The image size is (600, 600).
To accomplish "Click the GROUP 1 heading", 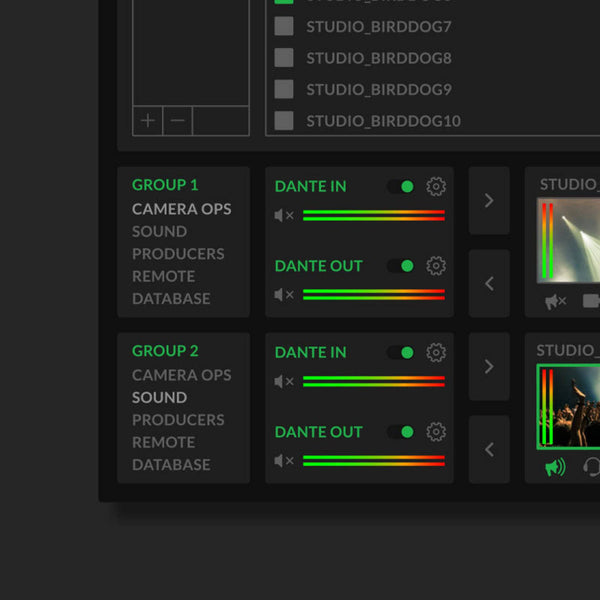I will (165, 185).
